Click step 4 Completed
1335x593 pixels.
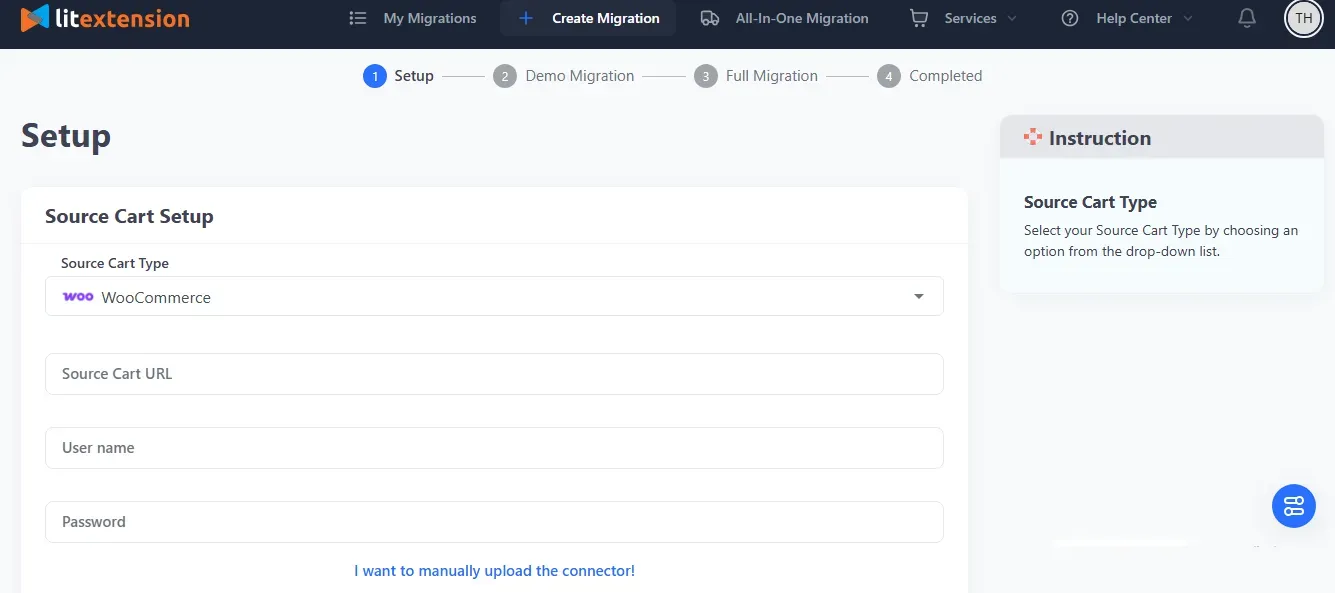point(930,76)
